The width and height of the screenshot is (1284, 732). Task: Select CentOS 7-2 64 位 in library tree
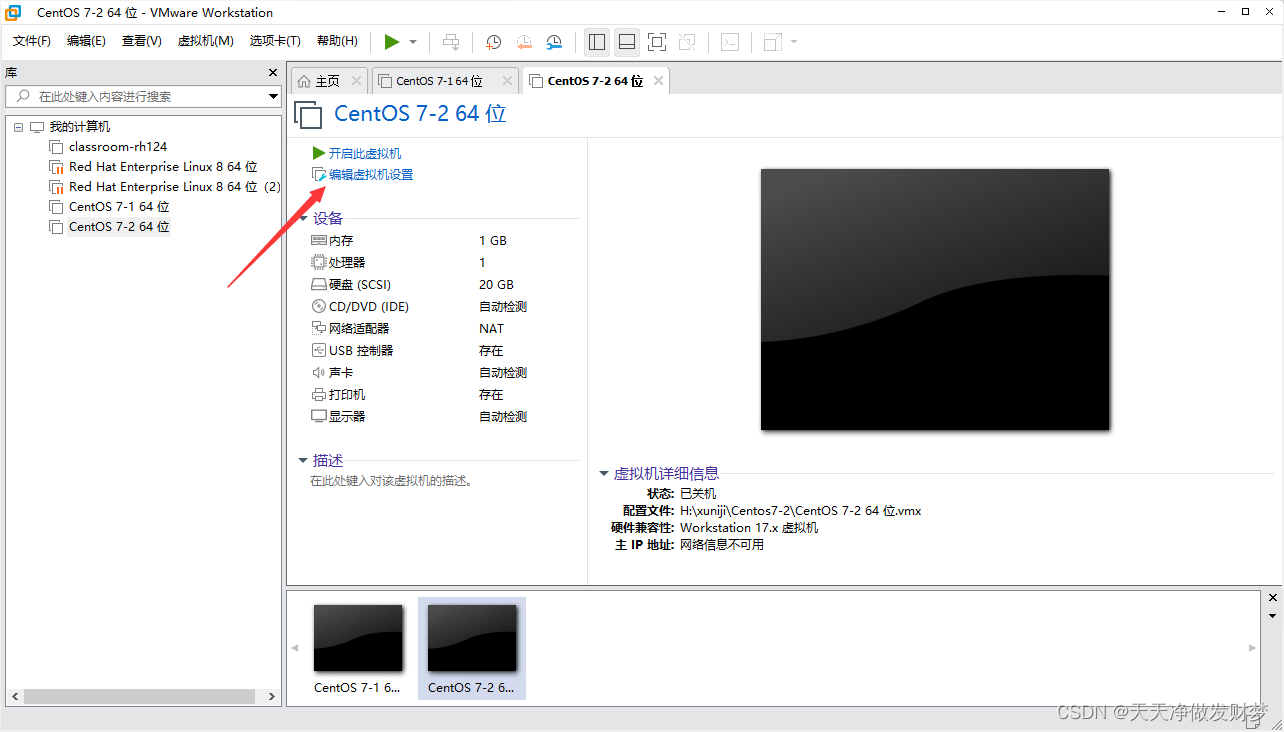coord(119,227)
